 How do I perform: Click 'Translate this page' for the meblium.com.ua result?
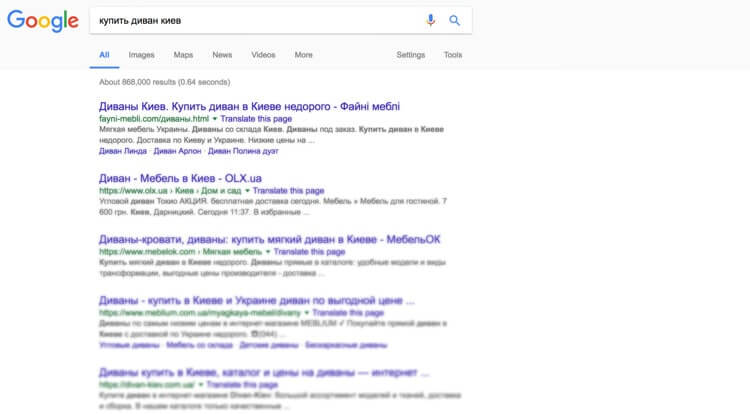(x=348, y=313)
